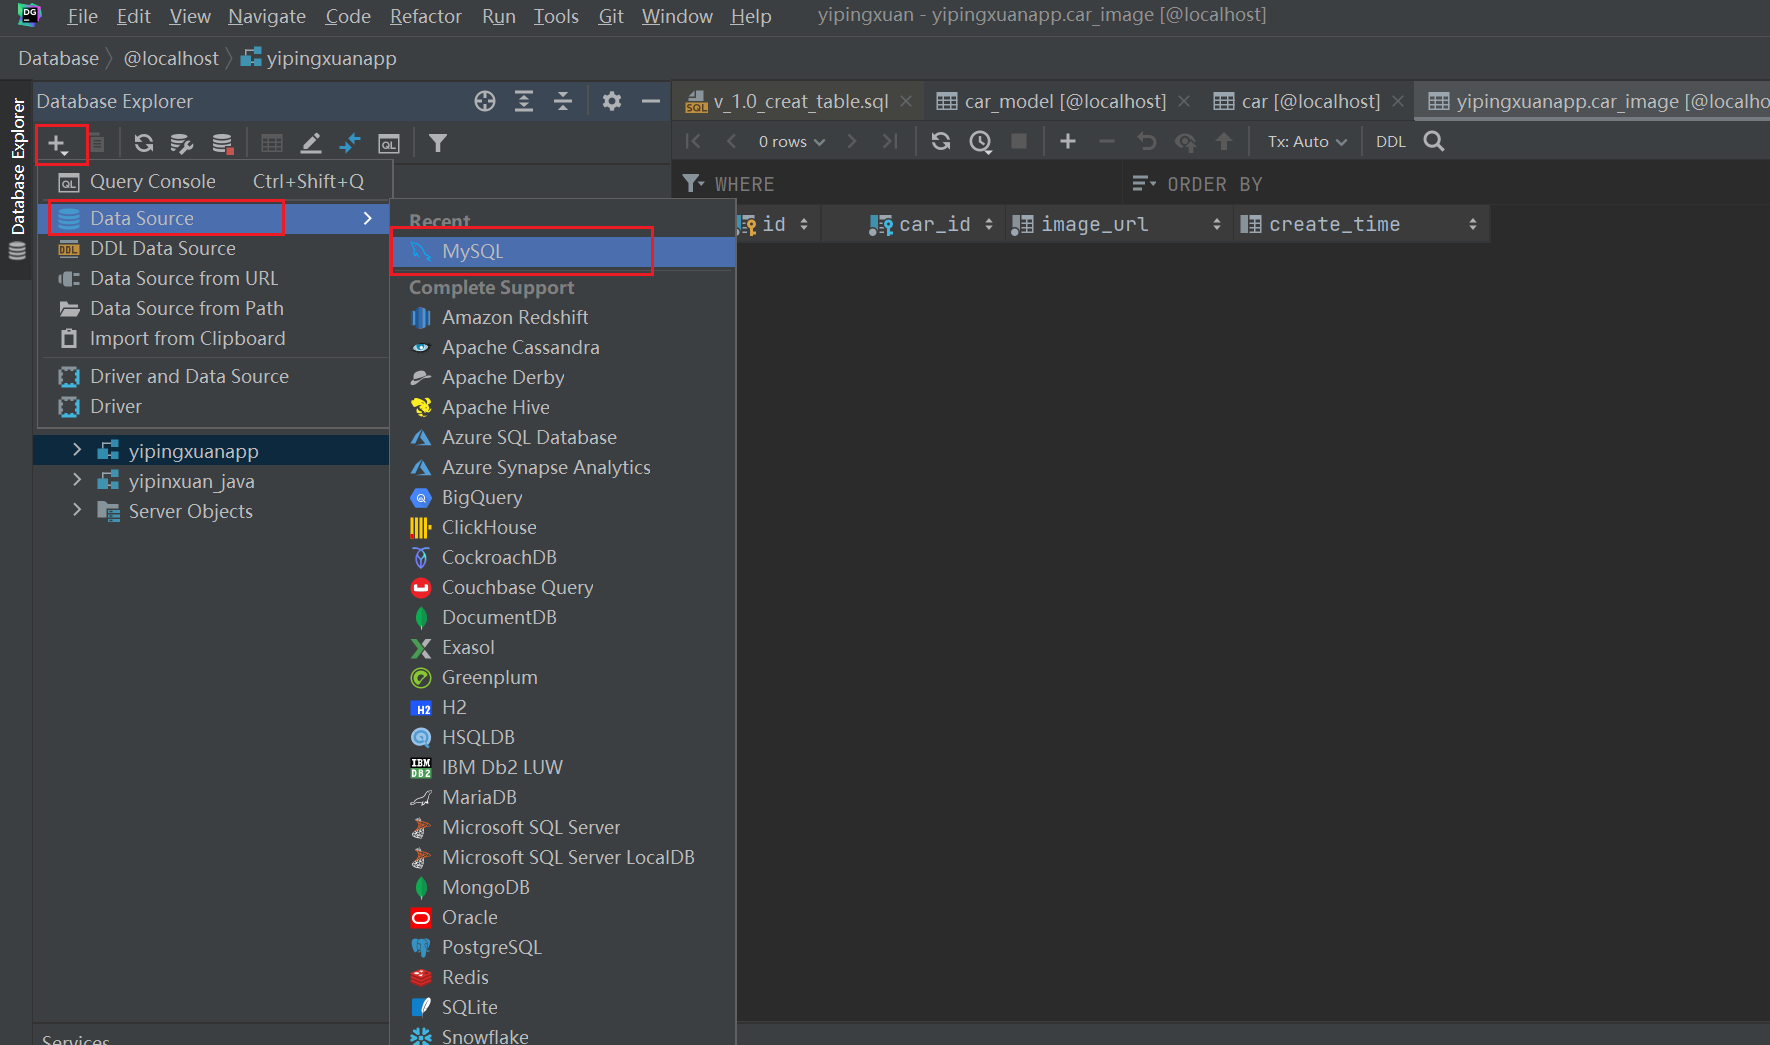Open the Refactor menu
Image resolution: width=1770 pixels, height=1045 pixels.
[426, 16]
